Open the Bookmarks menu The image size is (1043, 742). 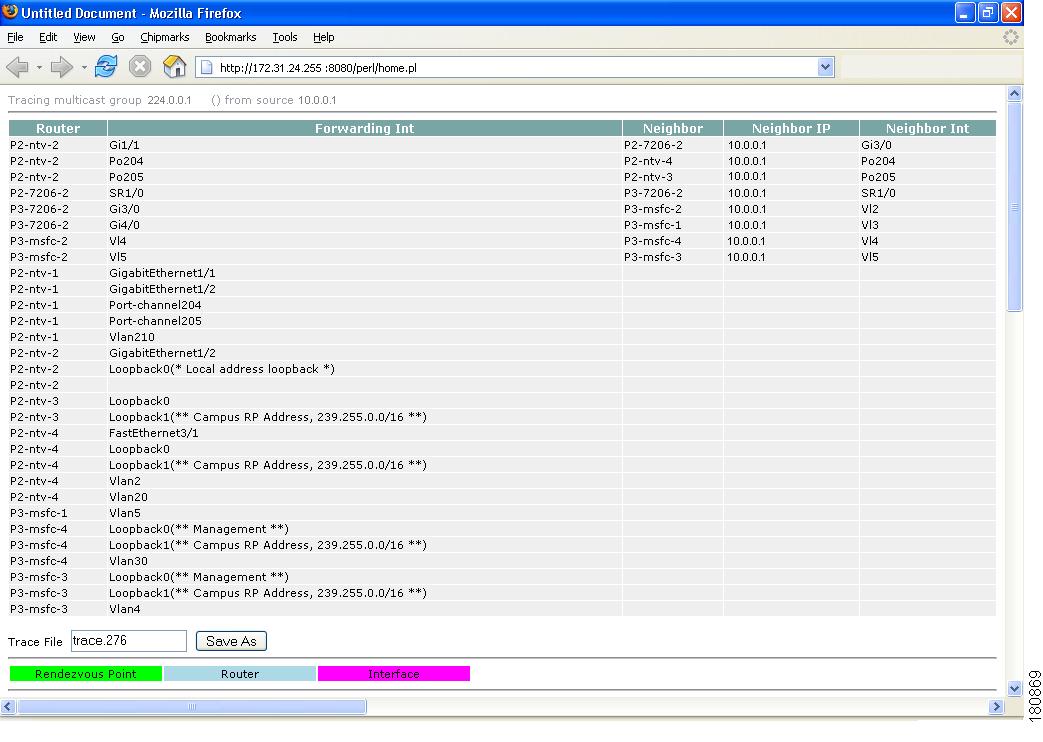[230, 37]
